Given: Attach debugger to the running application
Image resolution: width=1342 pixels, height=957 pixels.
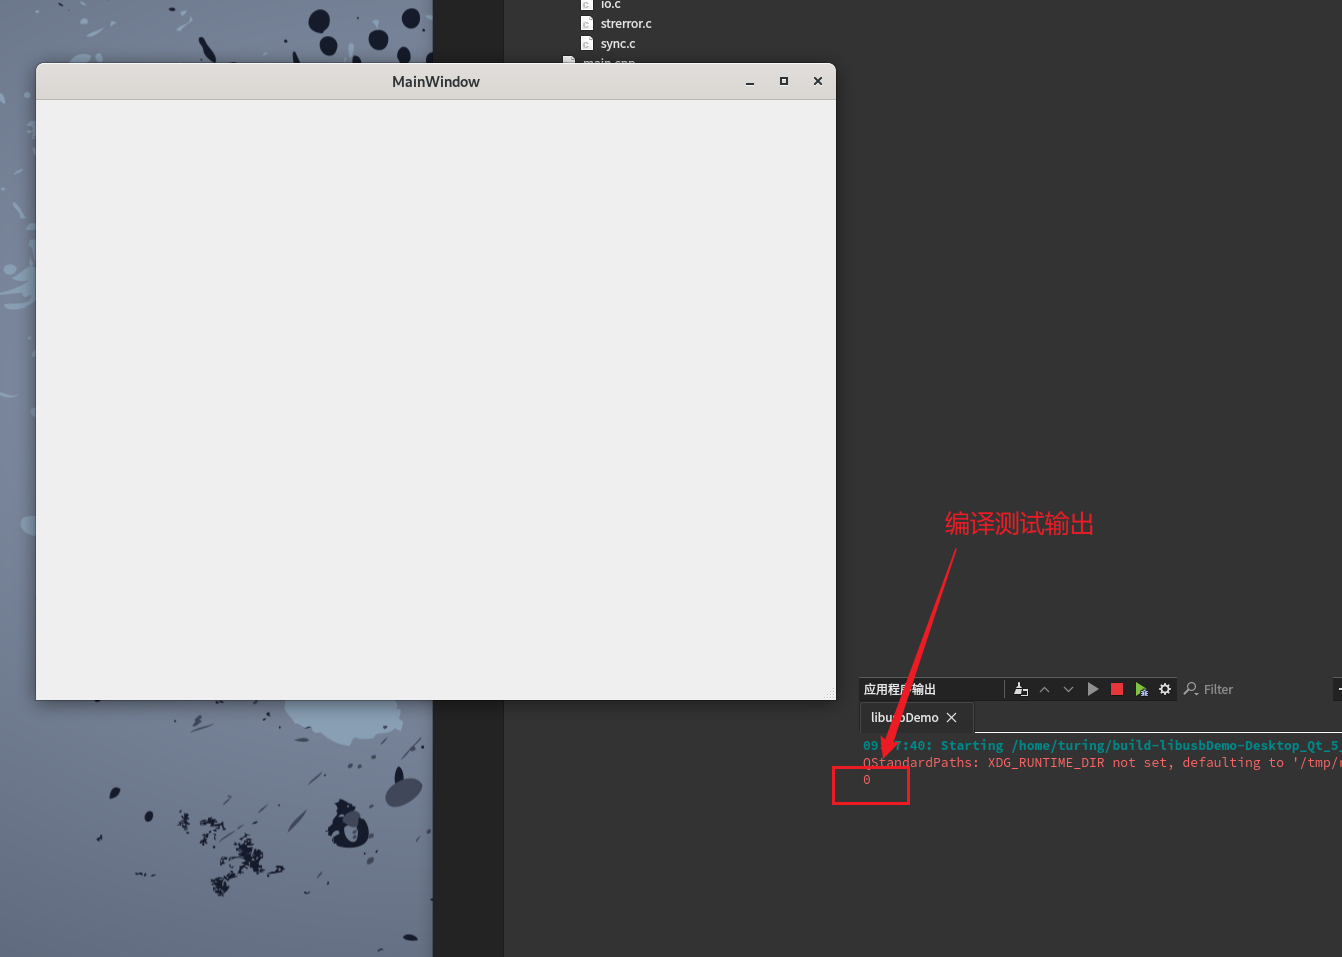Looking at the screenshot, I should (1141, 689).
